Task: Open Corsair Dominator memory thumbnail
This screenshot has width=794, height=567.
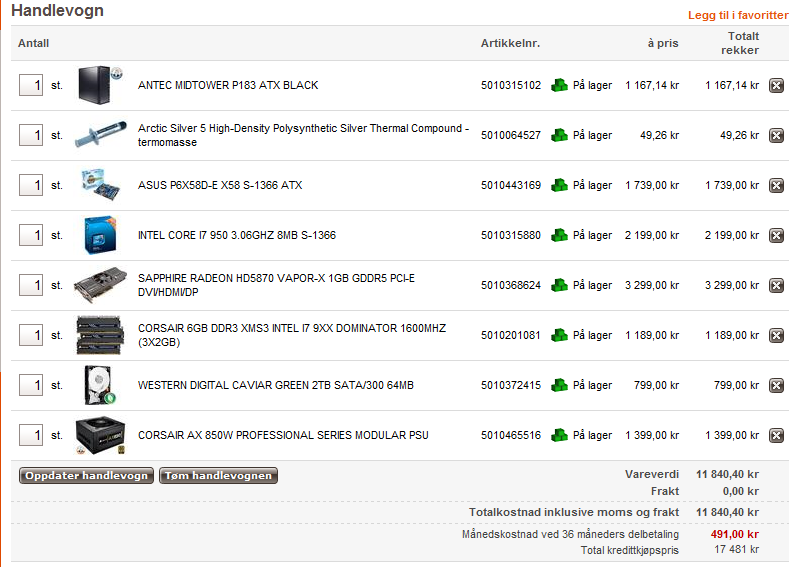Action: pyautogui.click(x=100, y=335)
